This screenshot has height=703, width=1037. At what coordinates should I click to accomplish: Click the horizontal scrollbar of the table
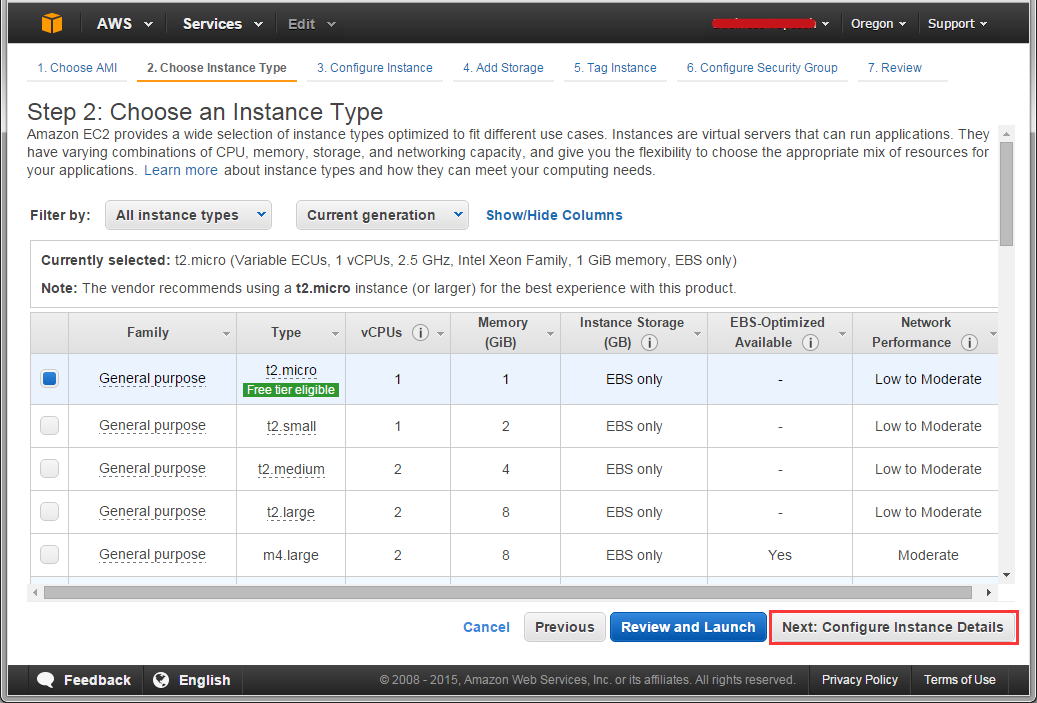(x=508, y=593)
